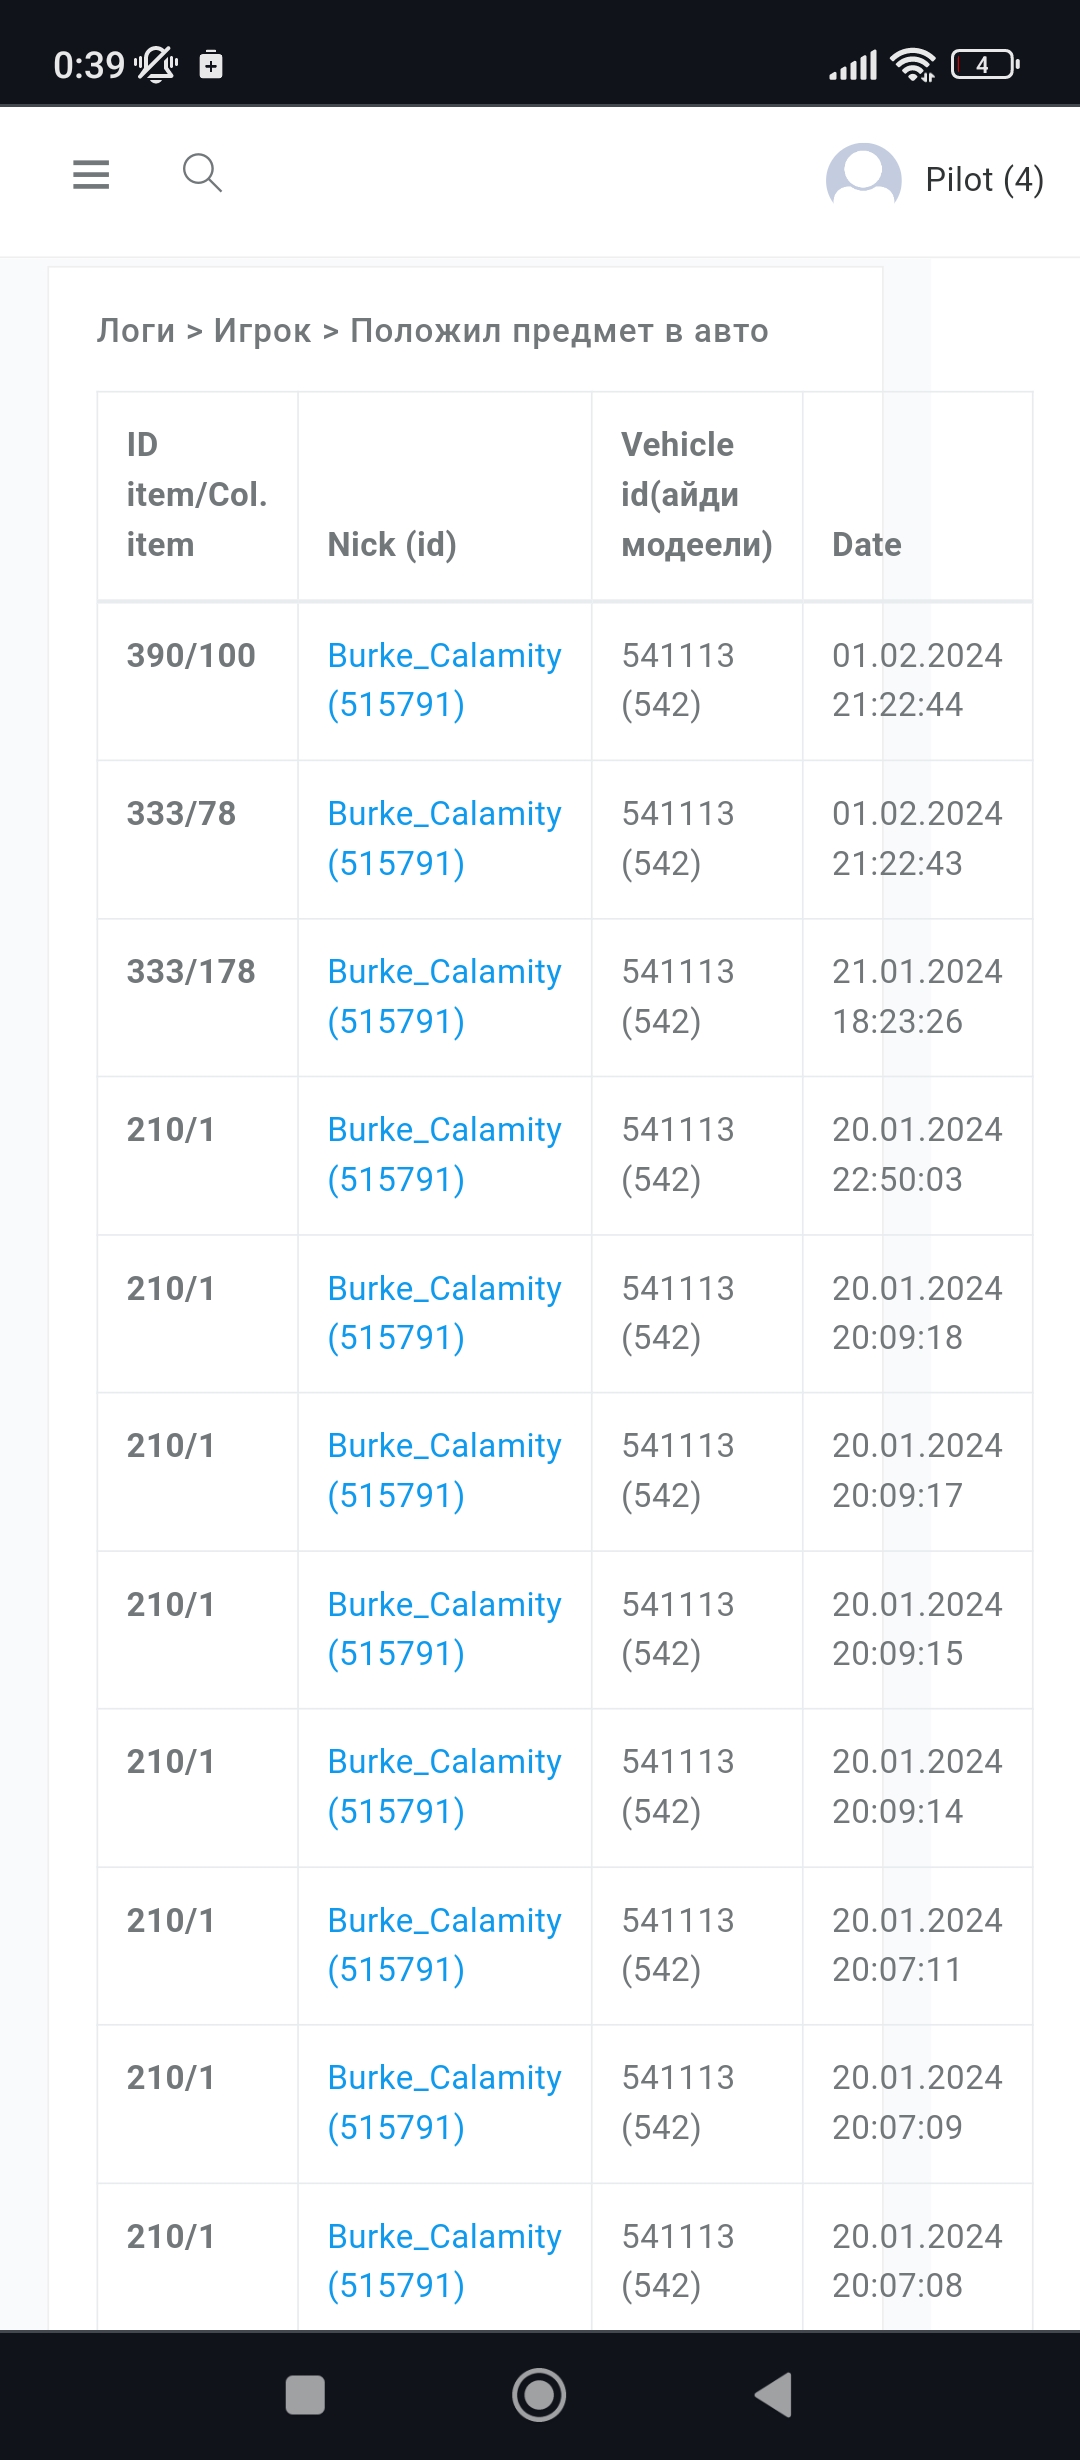The height and width of the screenshot is (2460, 1080).
Task: Click the Nick (id) column header
Action: point(392,544)
